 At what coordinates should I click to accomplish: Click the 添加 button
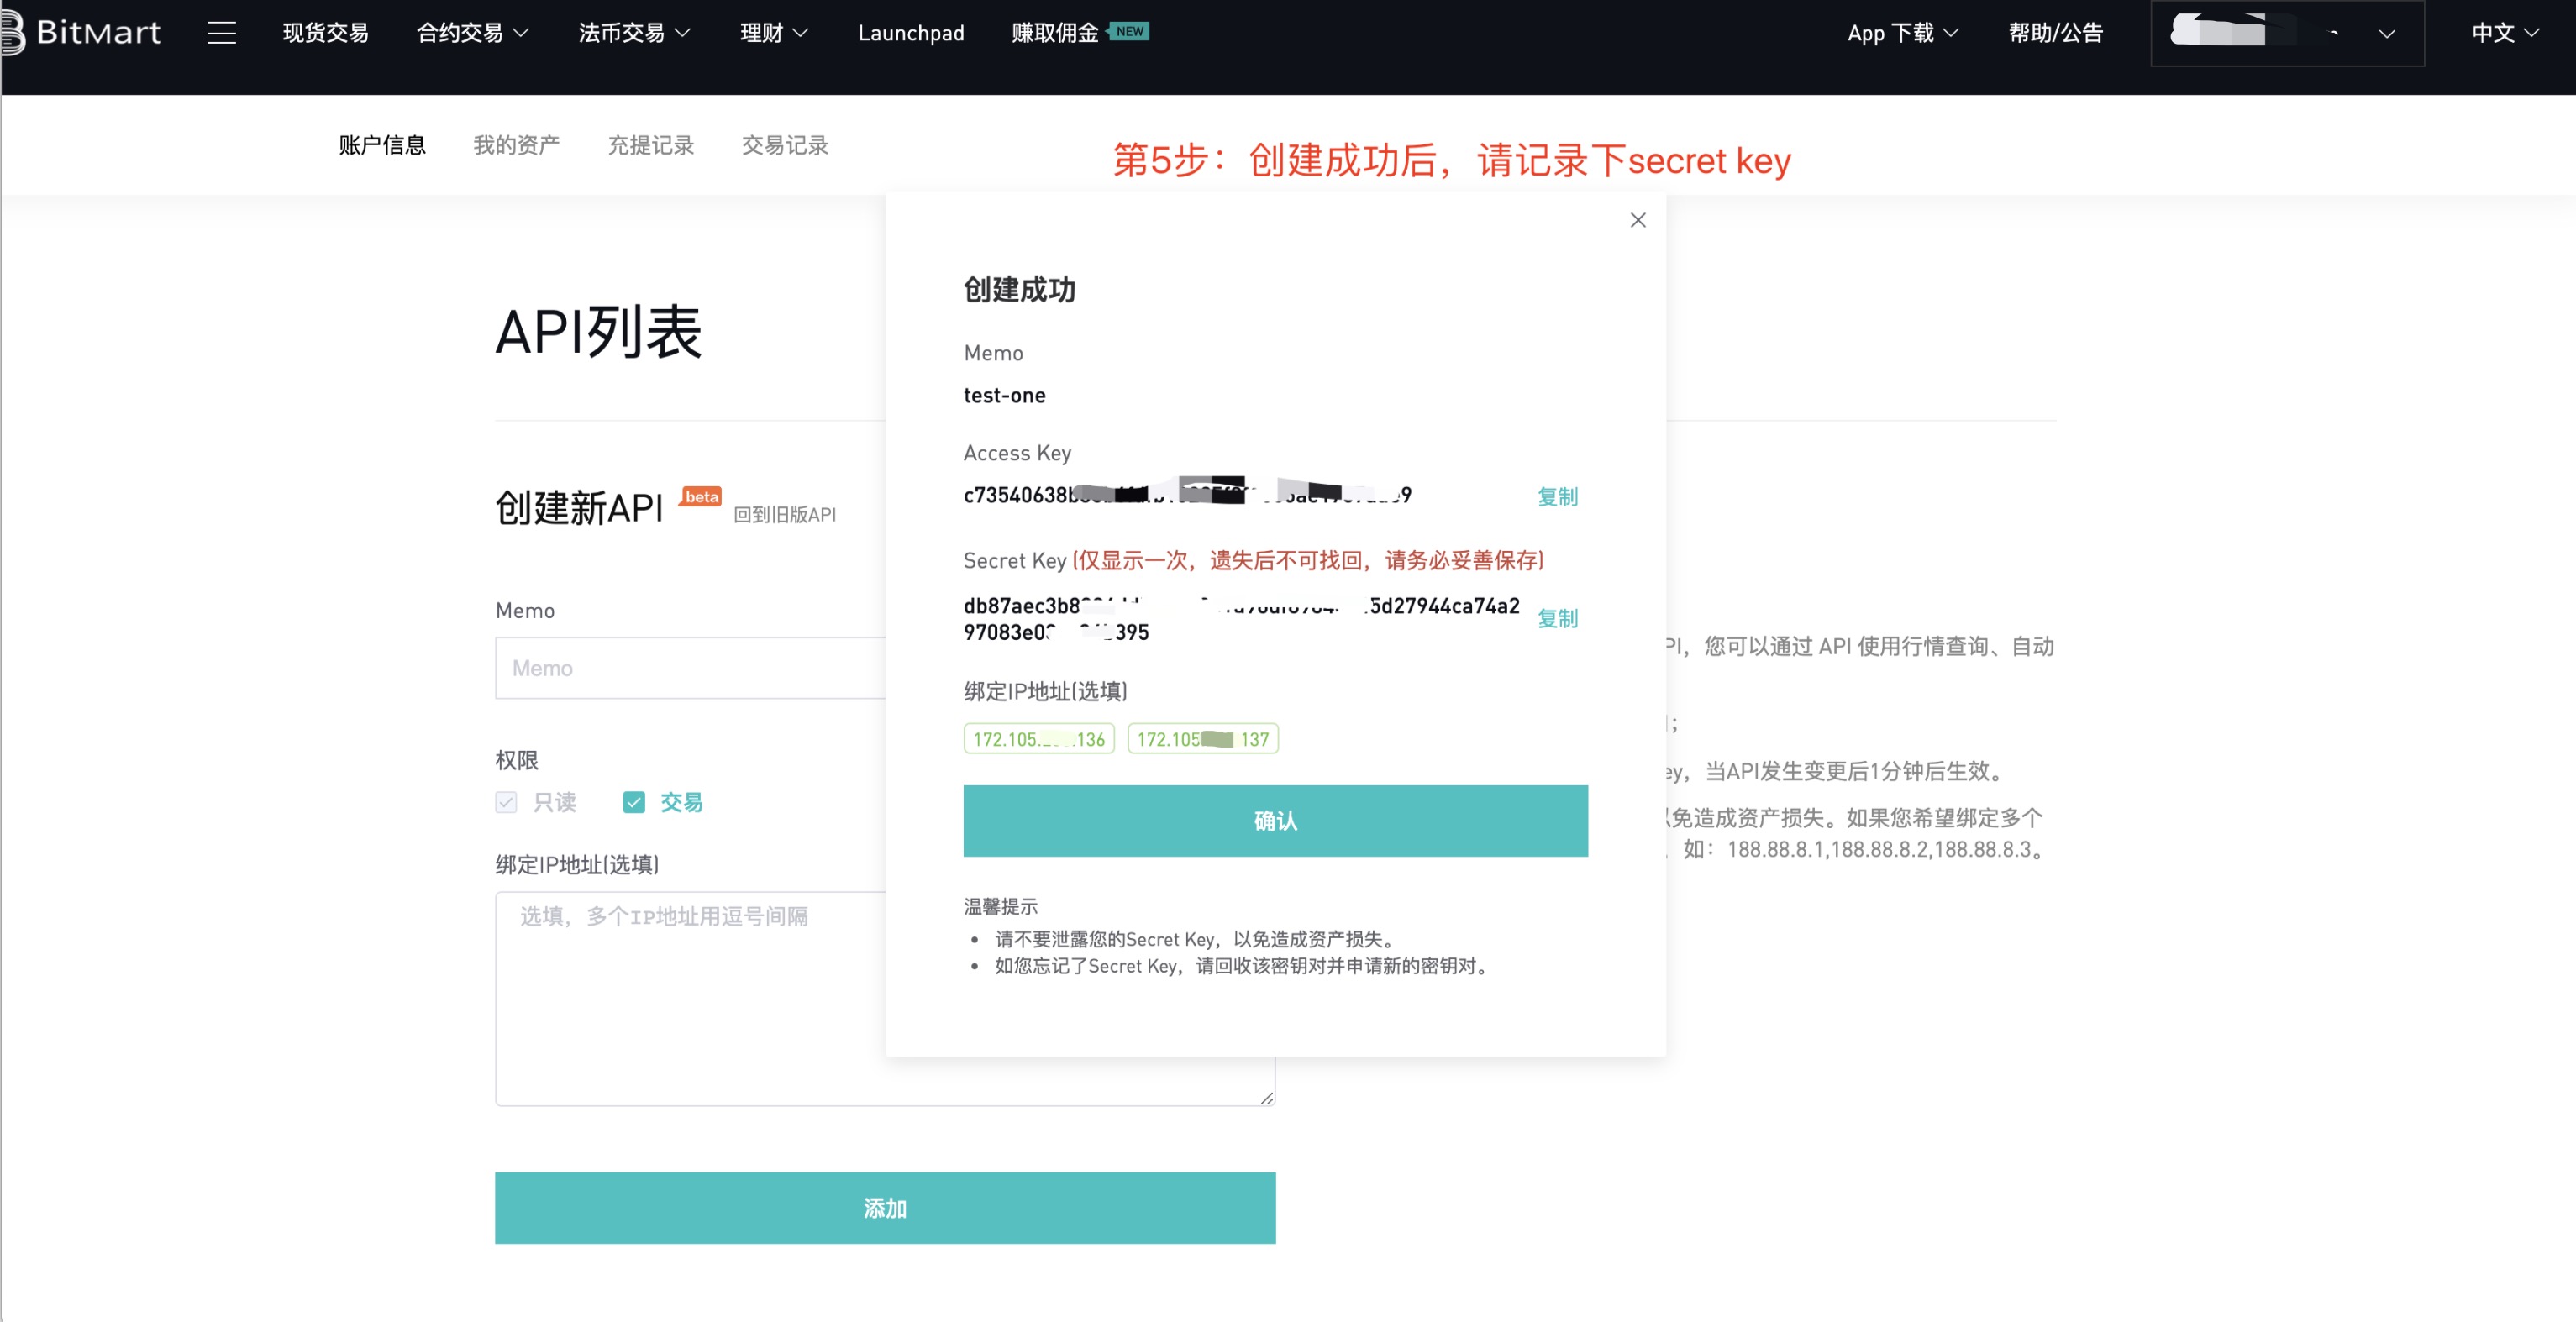pyautogui.click(x=885, y=1208)
